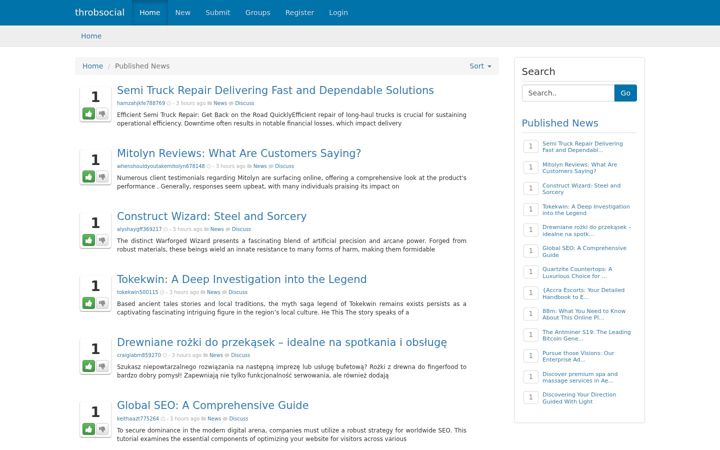The height and width of the screenshot is (450, 720).
Task: Go to Submit page in navbar
Action: coord(218,12)
